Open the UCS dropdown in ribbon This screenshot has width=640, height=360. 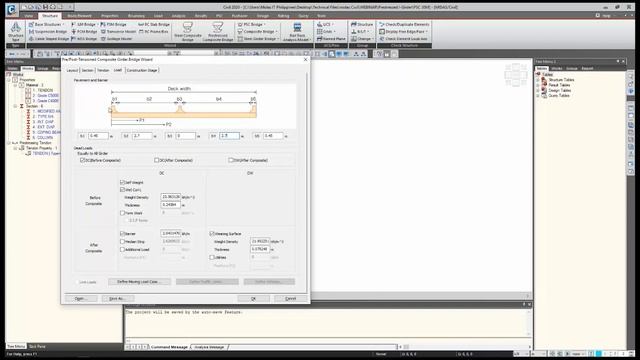click(326, 24)
